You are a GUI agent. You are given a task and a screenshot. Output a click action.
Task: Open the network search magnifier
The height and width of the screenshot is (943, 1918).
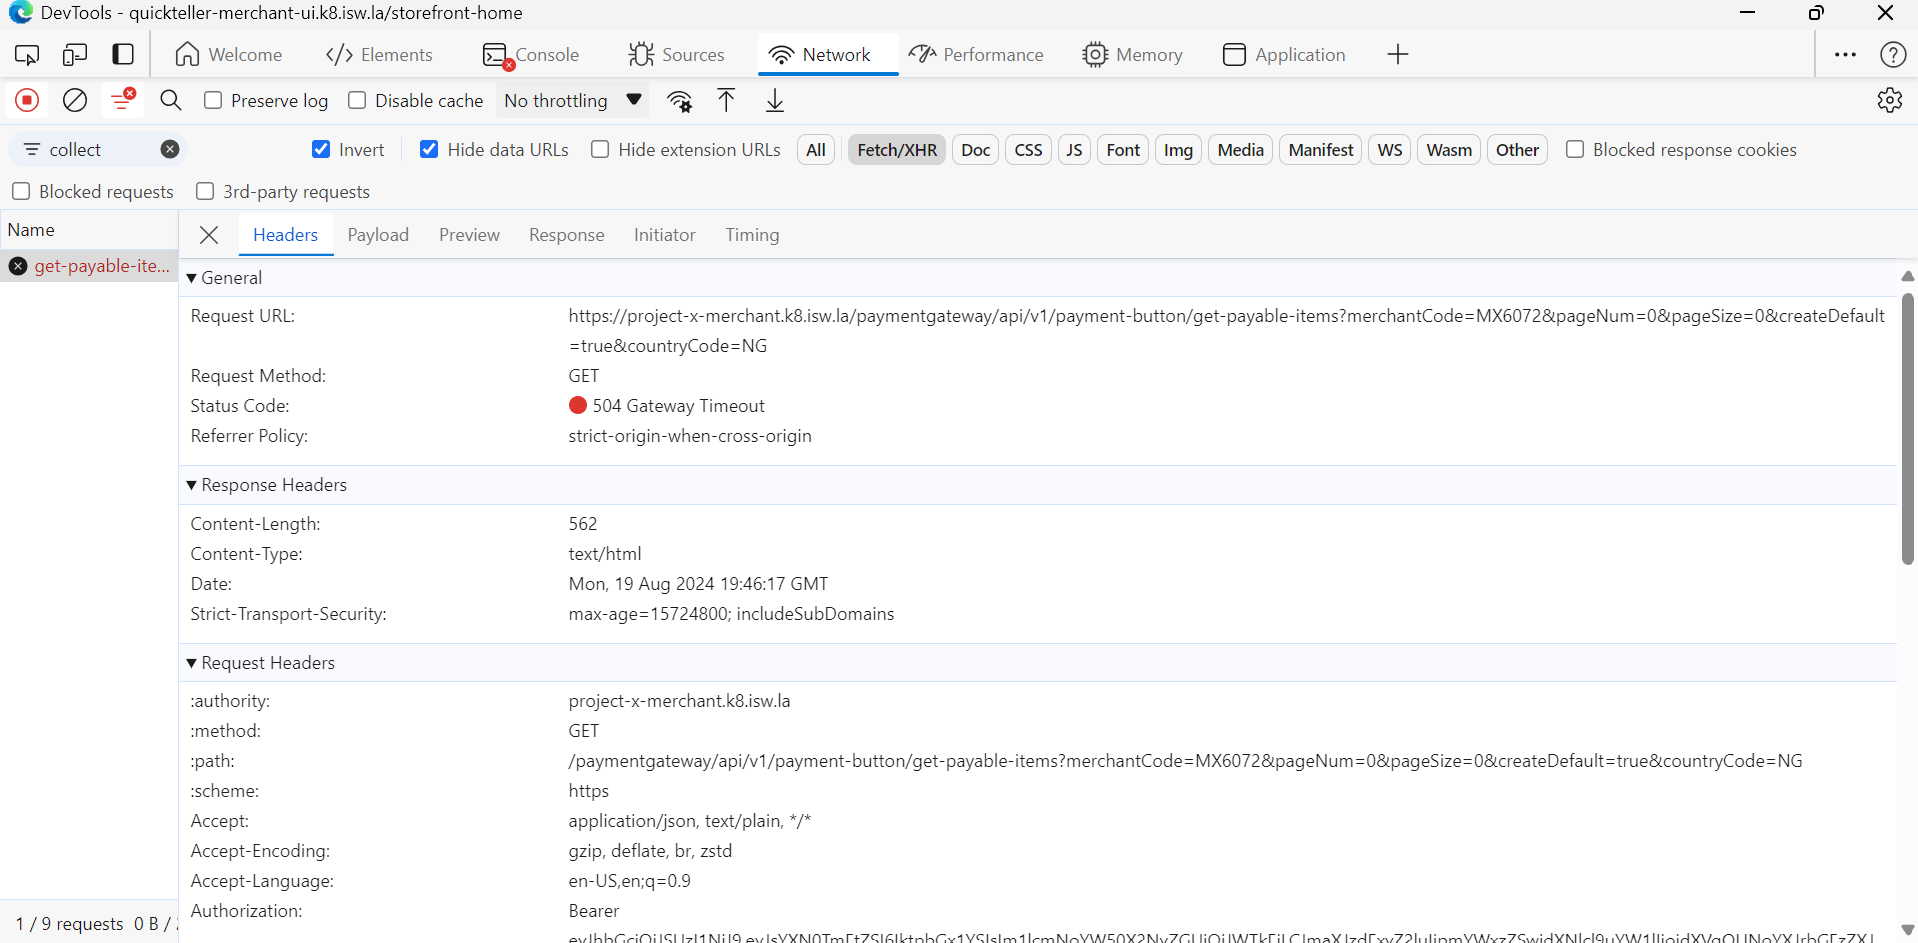[x=171, y=100]
